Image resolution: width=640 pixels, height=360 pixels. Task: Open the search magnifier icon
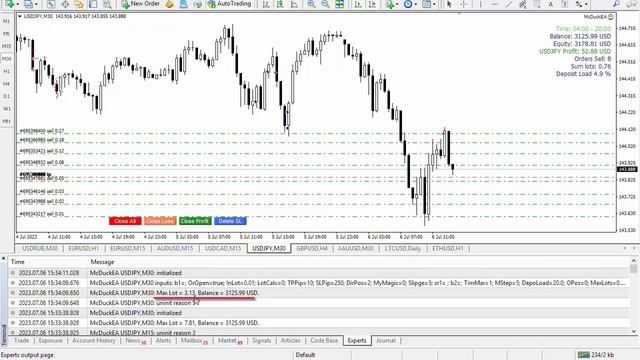(616, 4)
